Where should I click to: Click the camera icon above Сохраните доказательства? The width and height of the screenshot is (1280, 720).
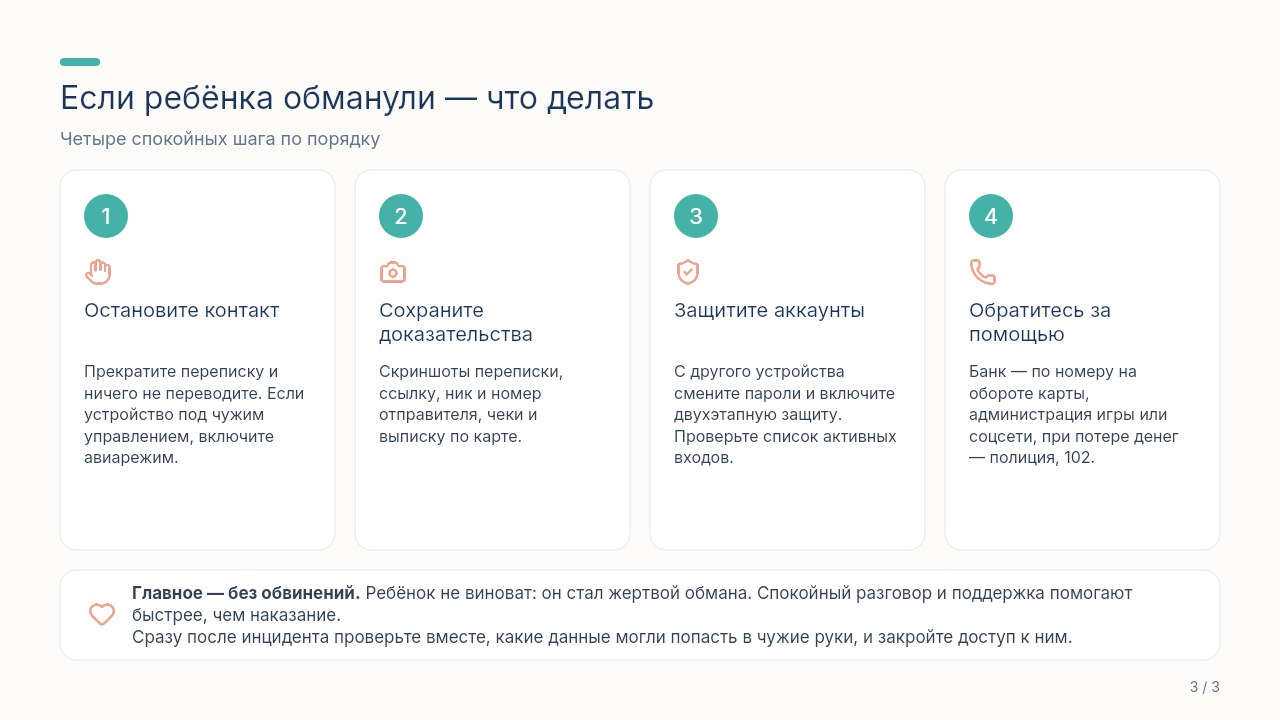pos(393,272)
